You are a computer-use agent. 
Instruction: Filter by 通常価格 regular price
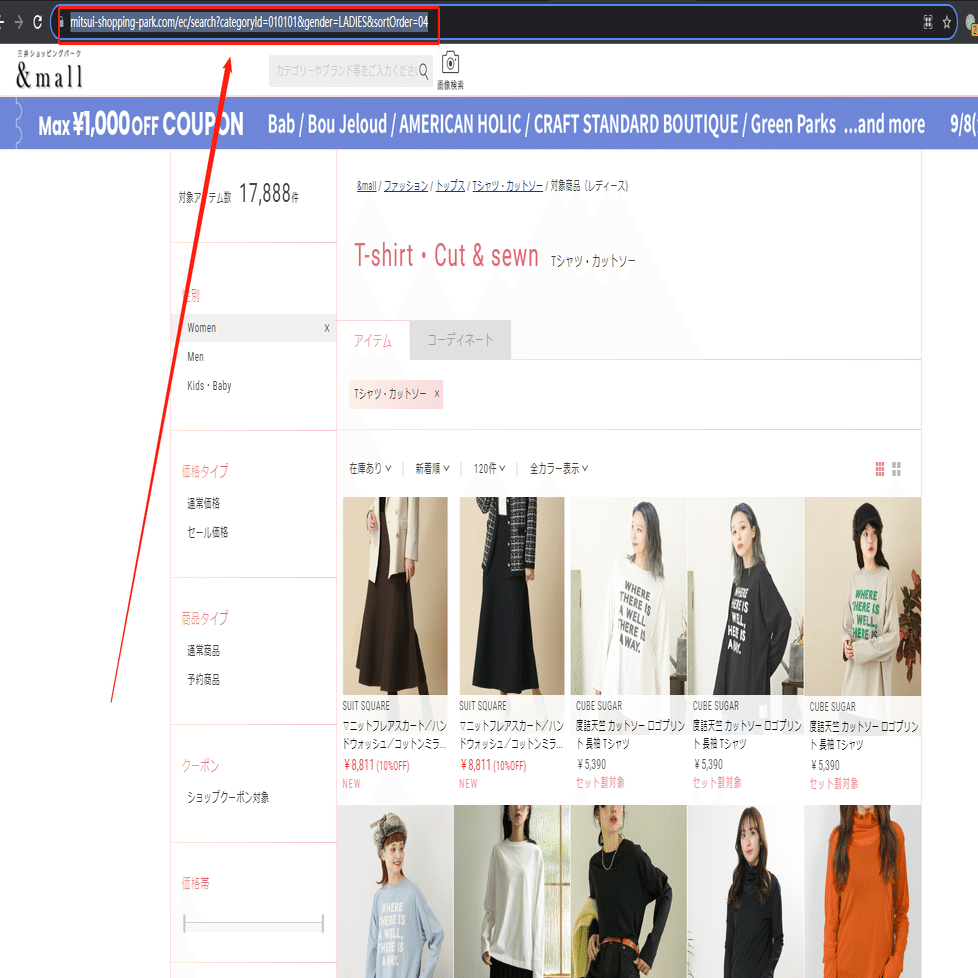203,503
